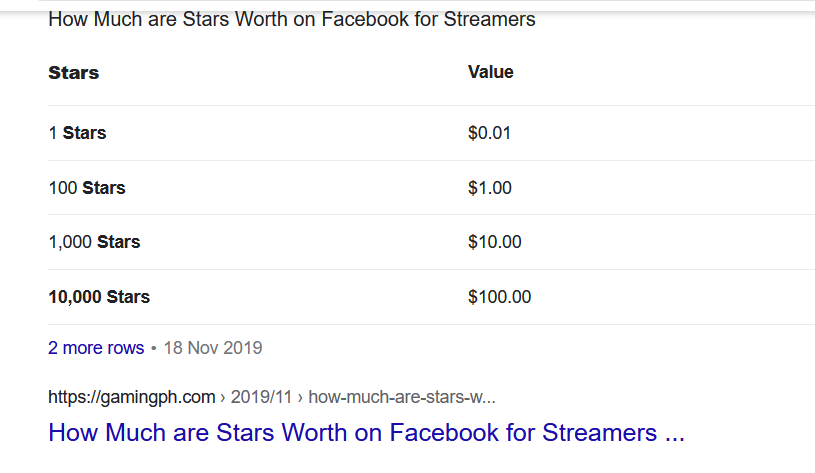Click the "1,000 Stars" table cell
The height and width of the screenshot is (473, 815).
point(94,242)
